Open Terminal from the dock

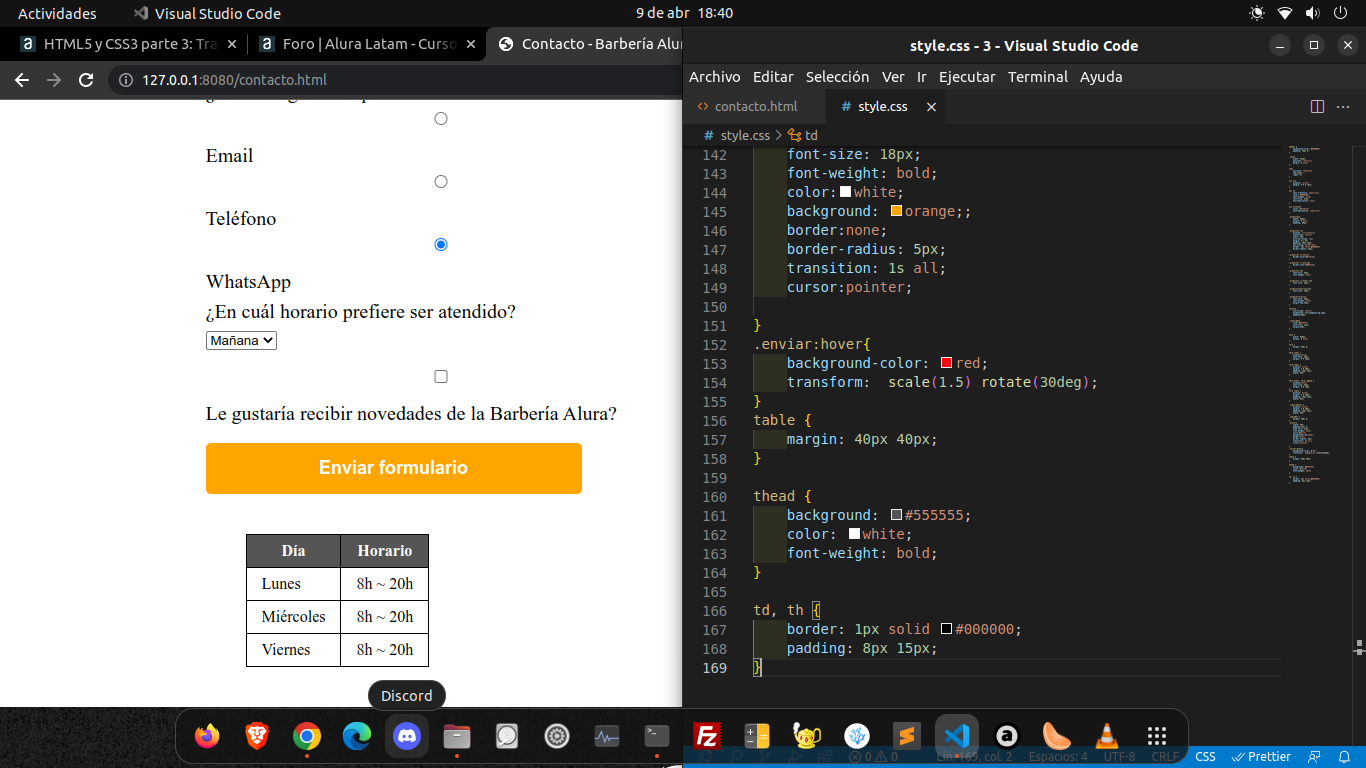(x=657, y=736)
